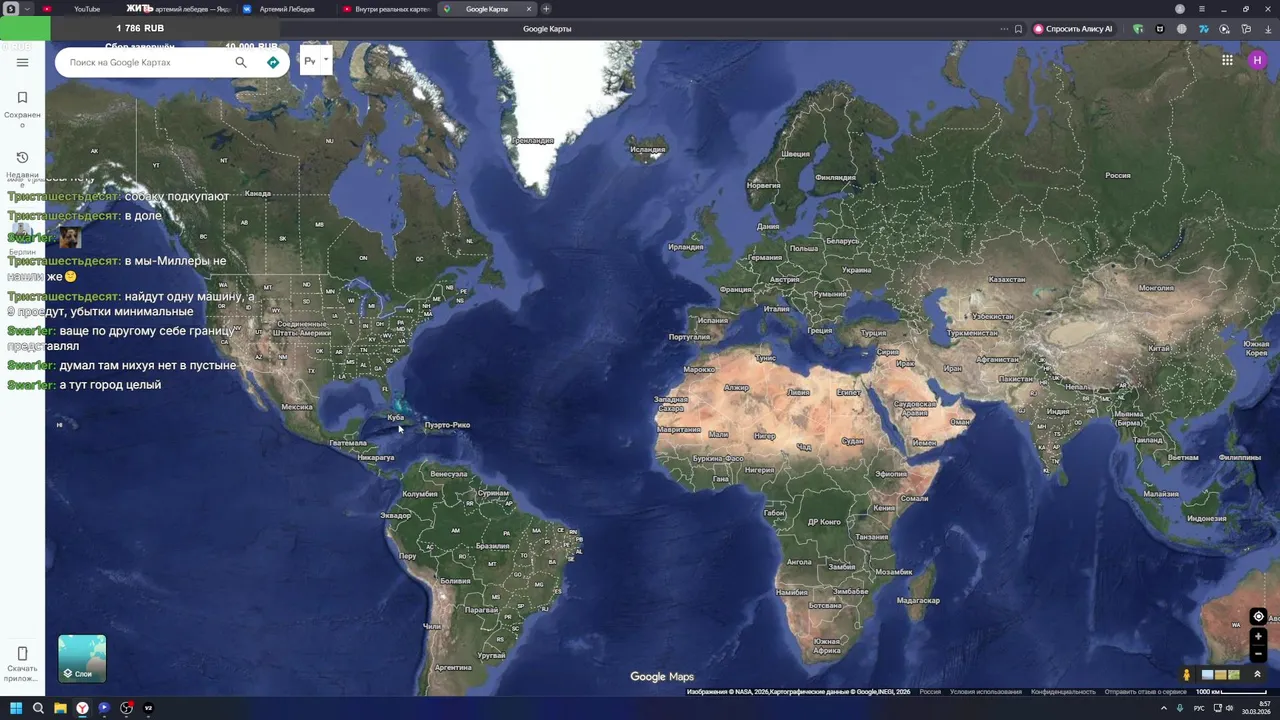Image resolution: width=1280 pixels, height=720 pixels.
Task: Toggle the Ру input tool button
Action: [x=310, y=61]
